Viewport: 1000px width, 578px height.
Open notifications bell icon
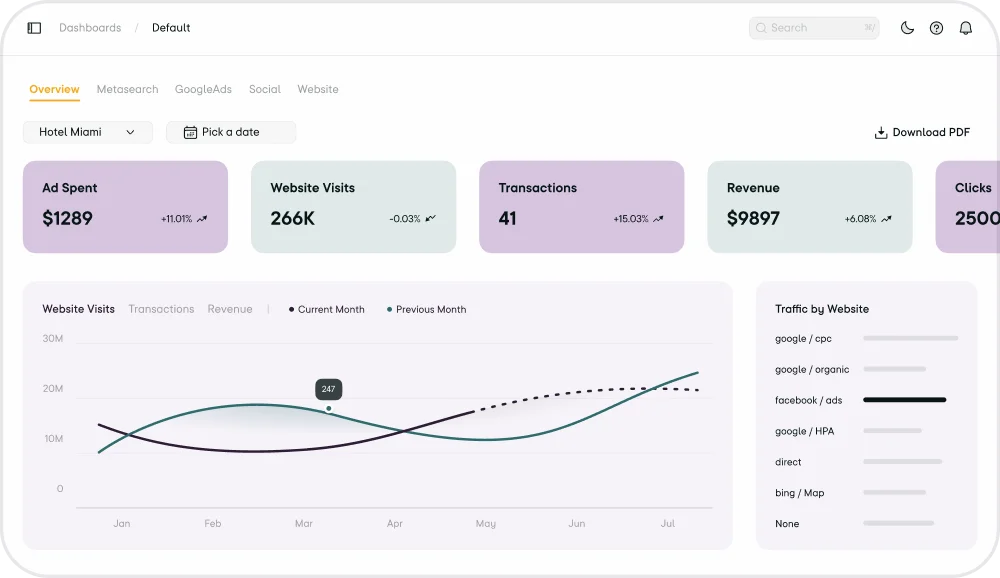[966, 28]
